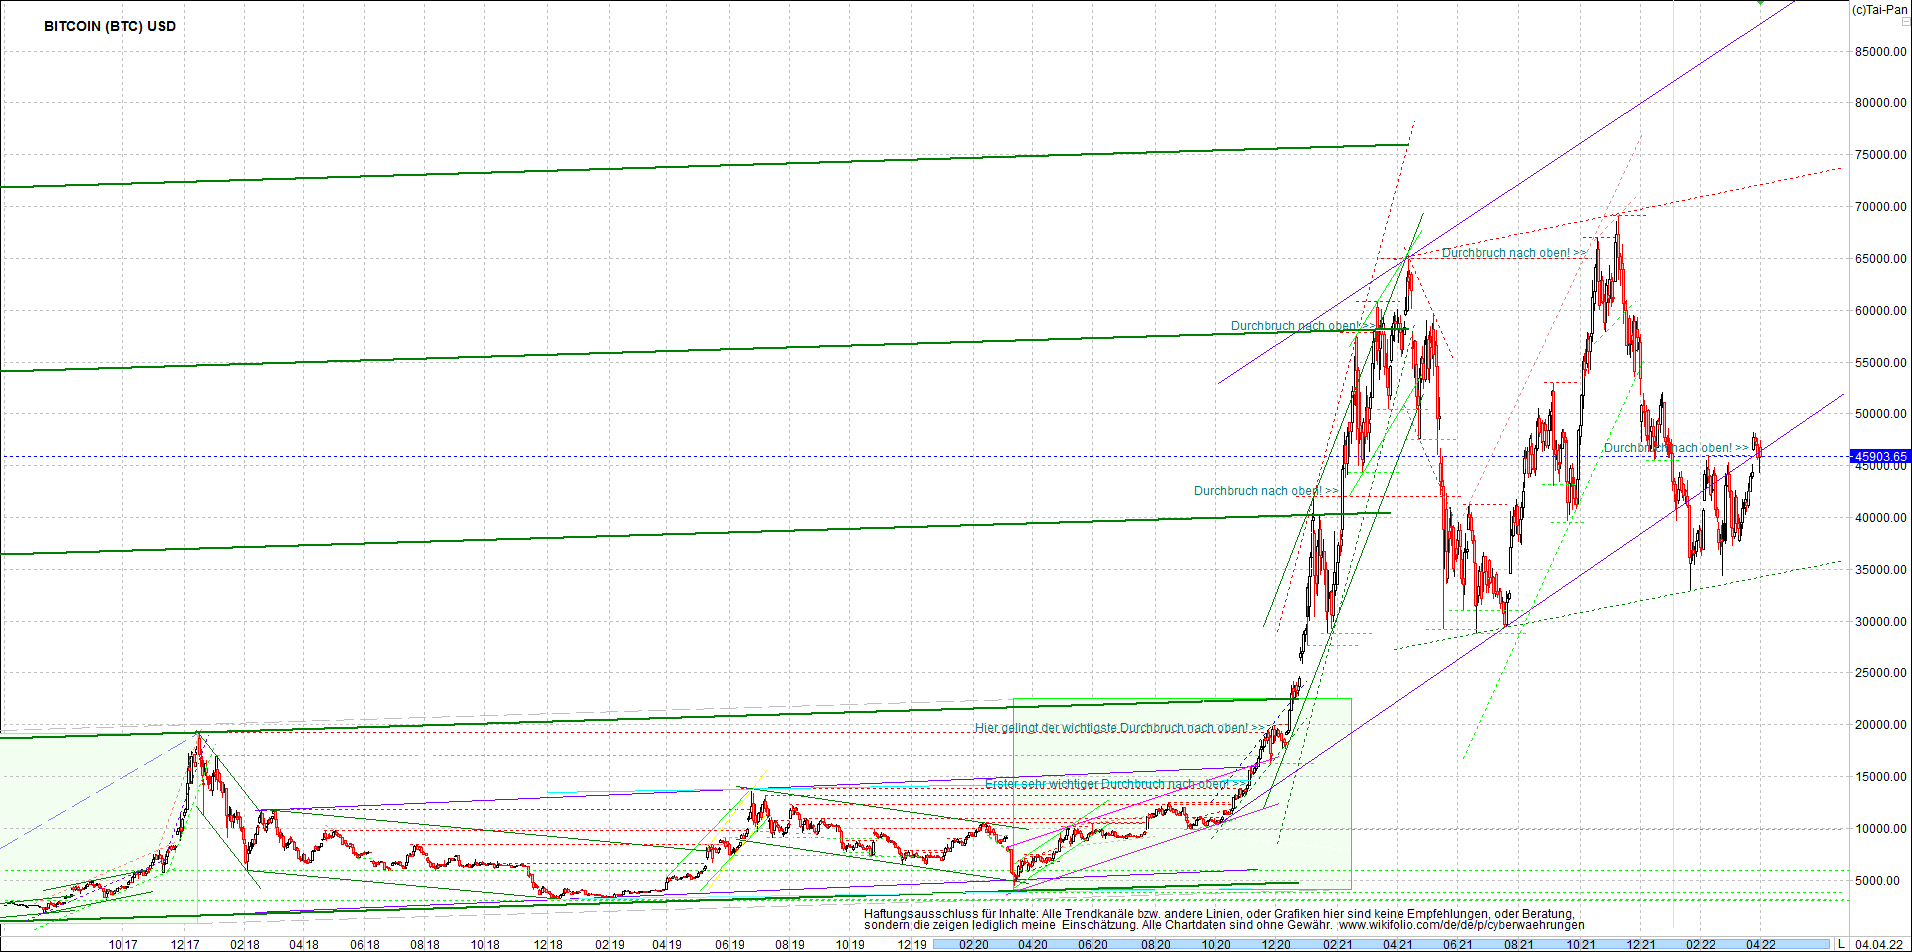The width and height of the screenshot is (1912, 952).
Task: Click the (c)Tai-Pan copyright label
Action: tap(1879, 9)
